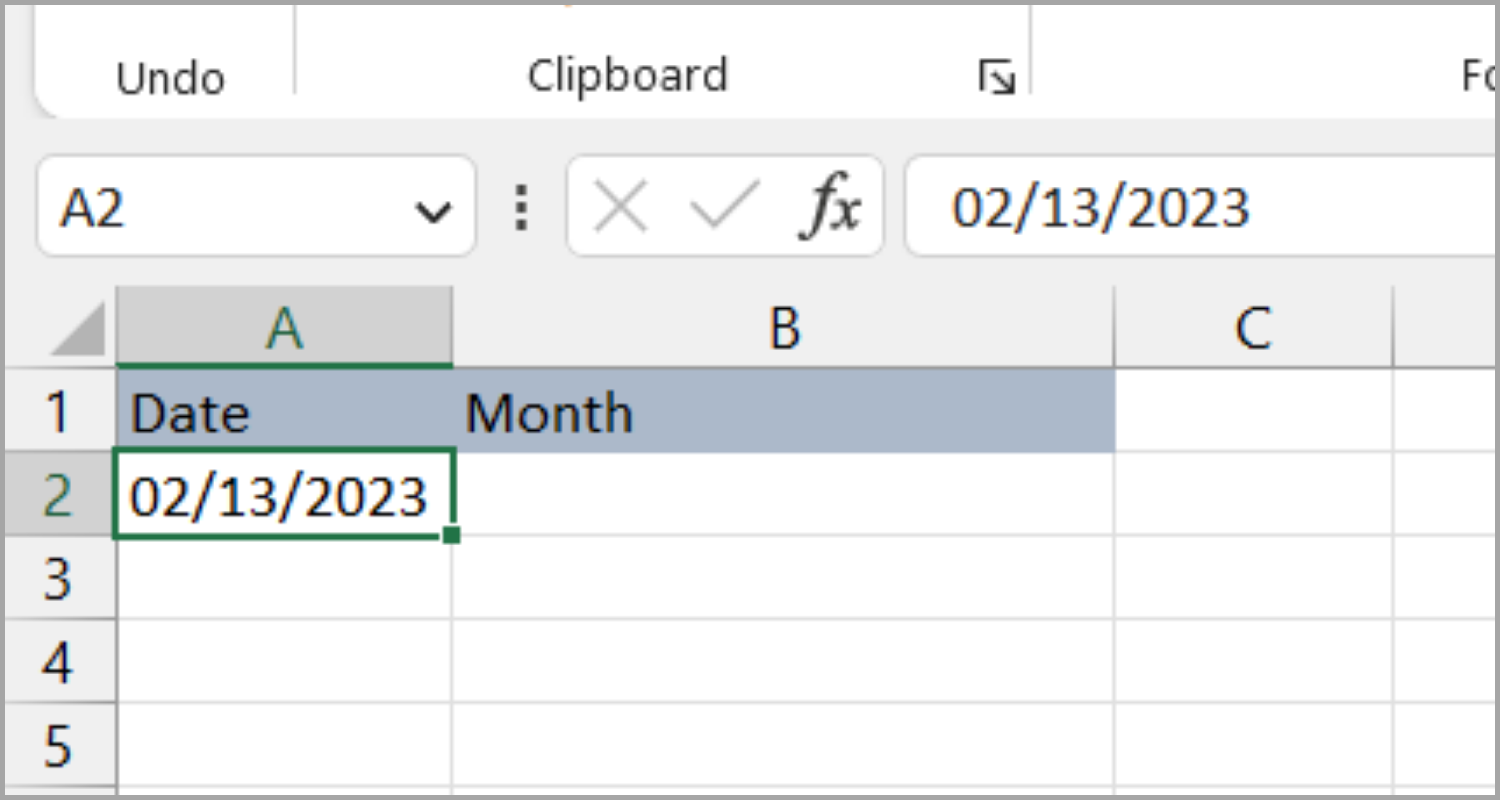Select column B header
This screenshot has width=1500, height=800.
point(783,327)
